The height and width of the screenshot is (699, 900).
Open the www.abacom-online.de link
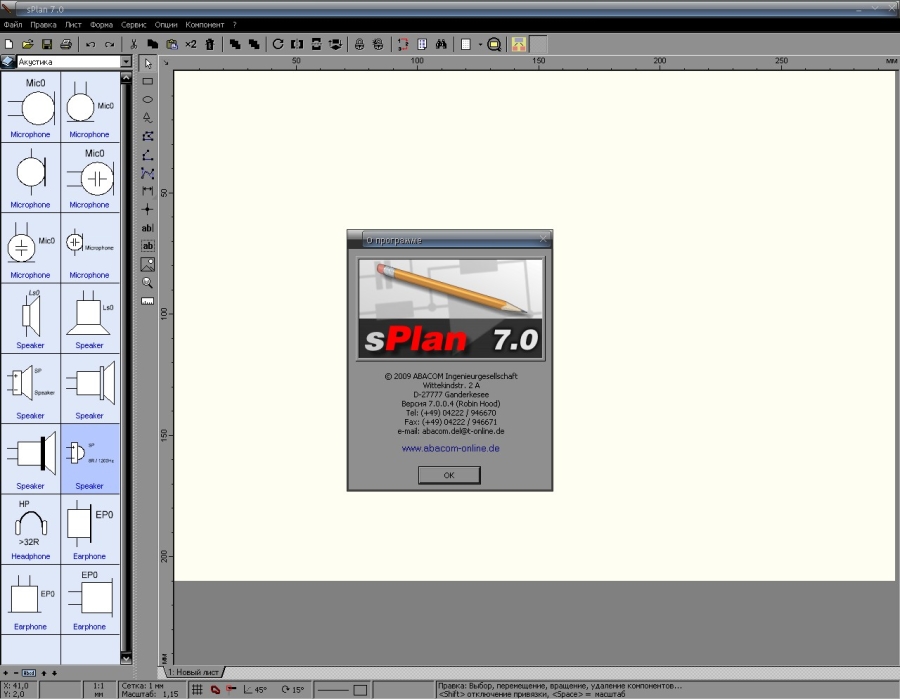coord(451,448)
